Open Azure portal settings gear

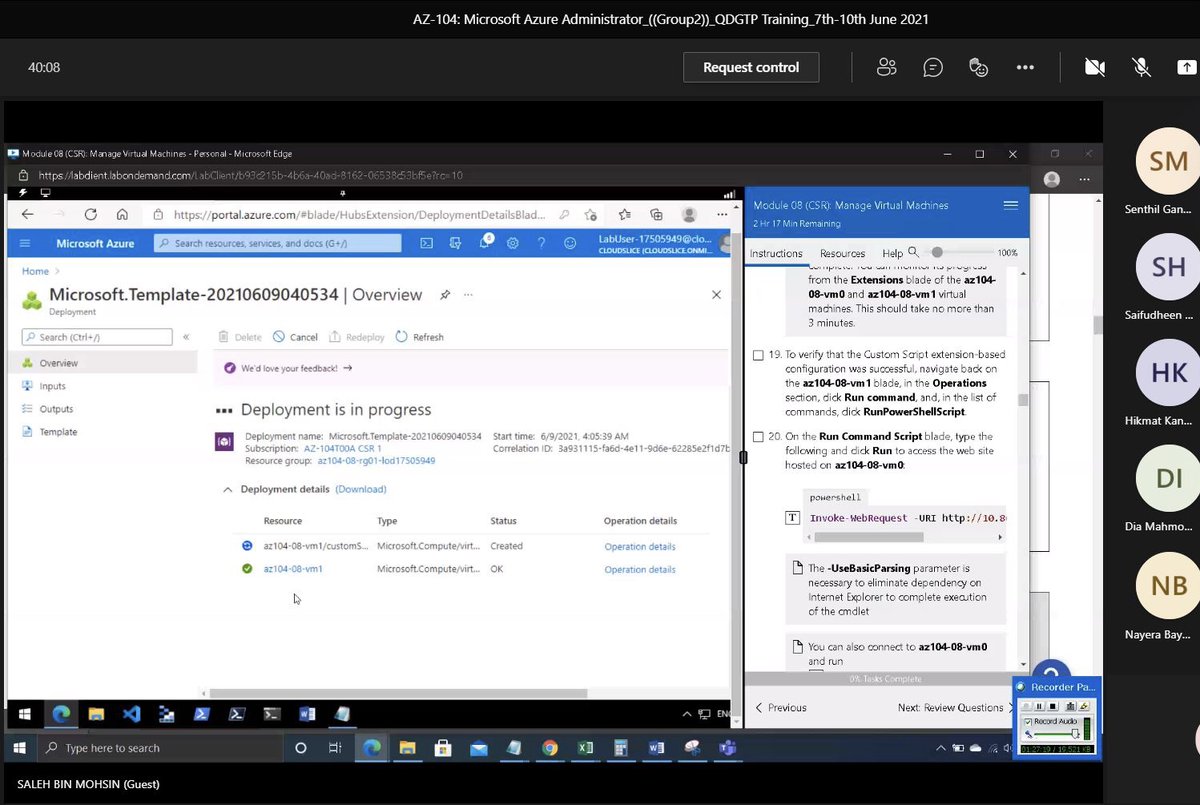pos(513,243)
